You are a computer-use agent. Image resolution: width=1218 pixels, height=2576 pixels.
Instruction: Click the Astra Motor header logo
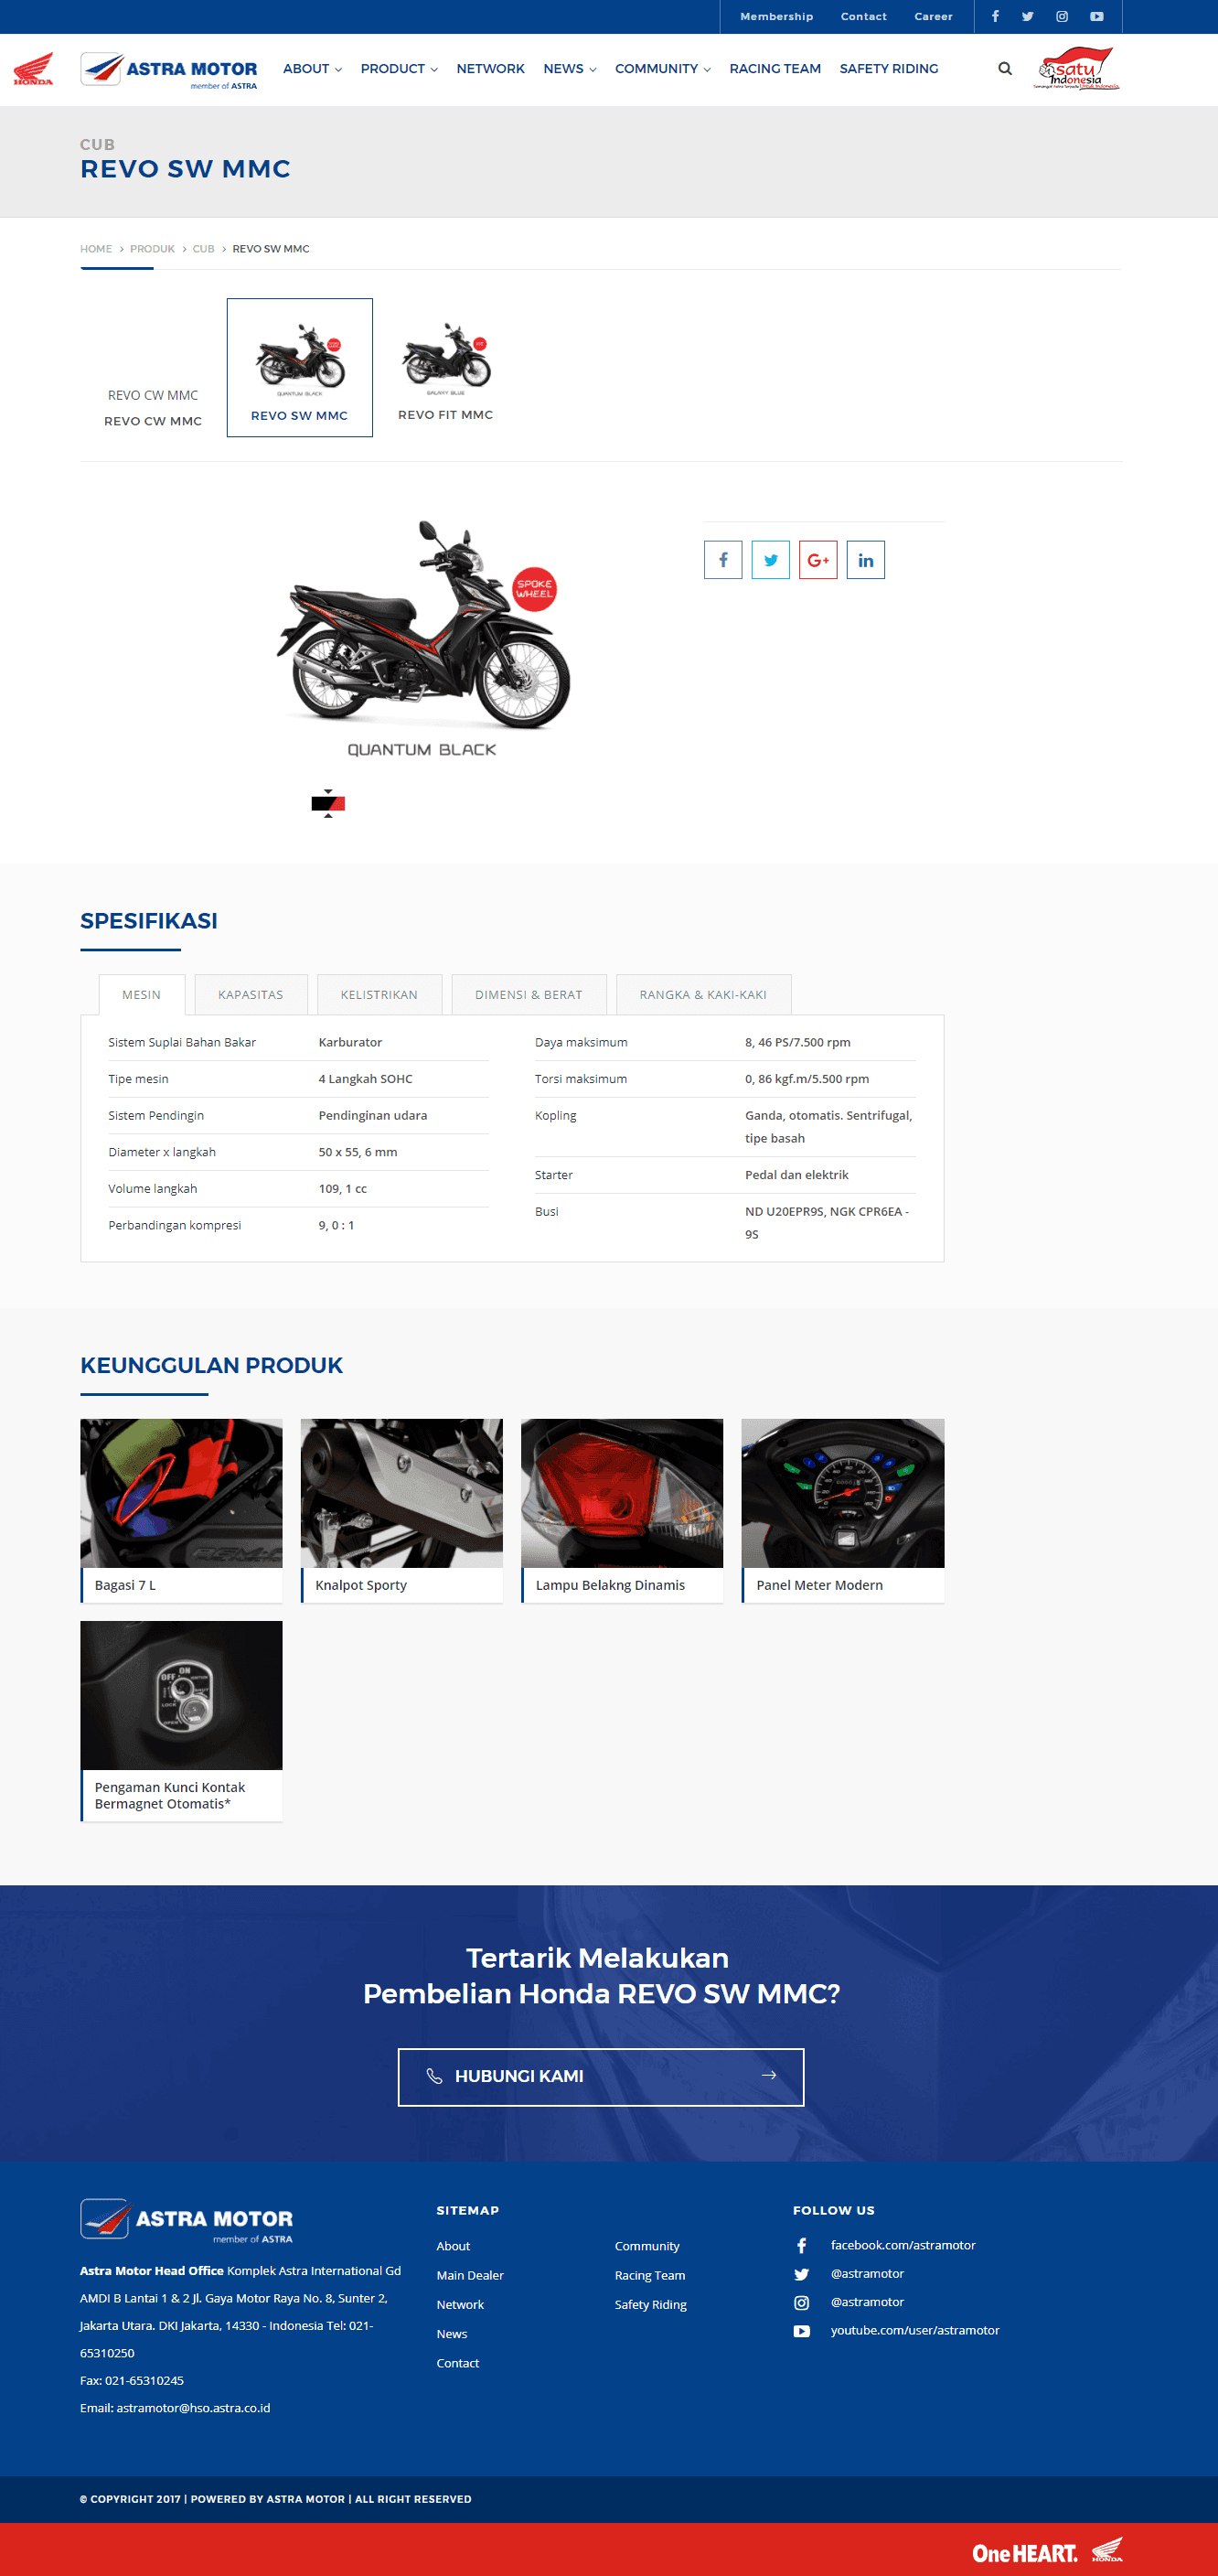coord(169,70)
